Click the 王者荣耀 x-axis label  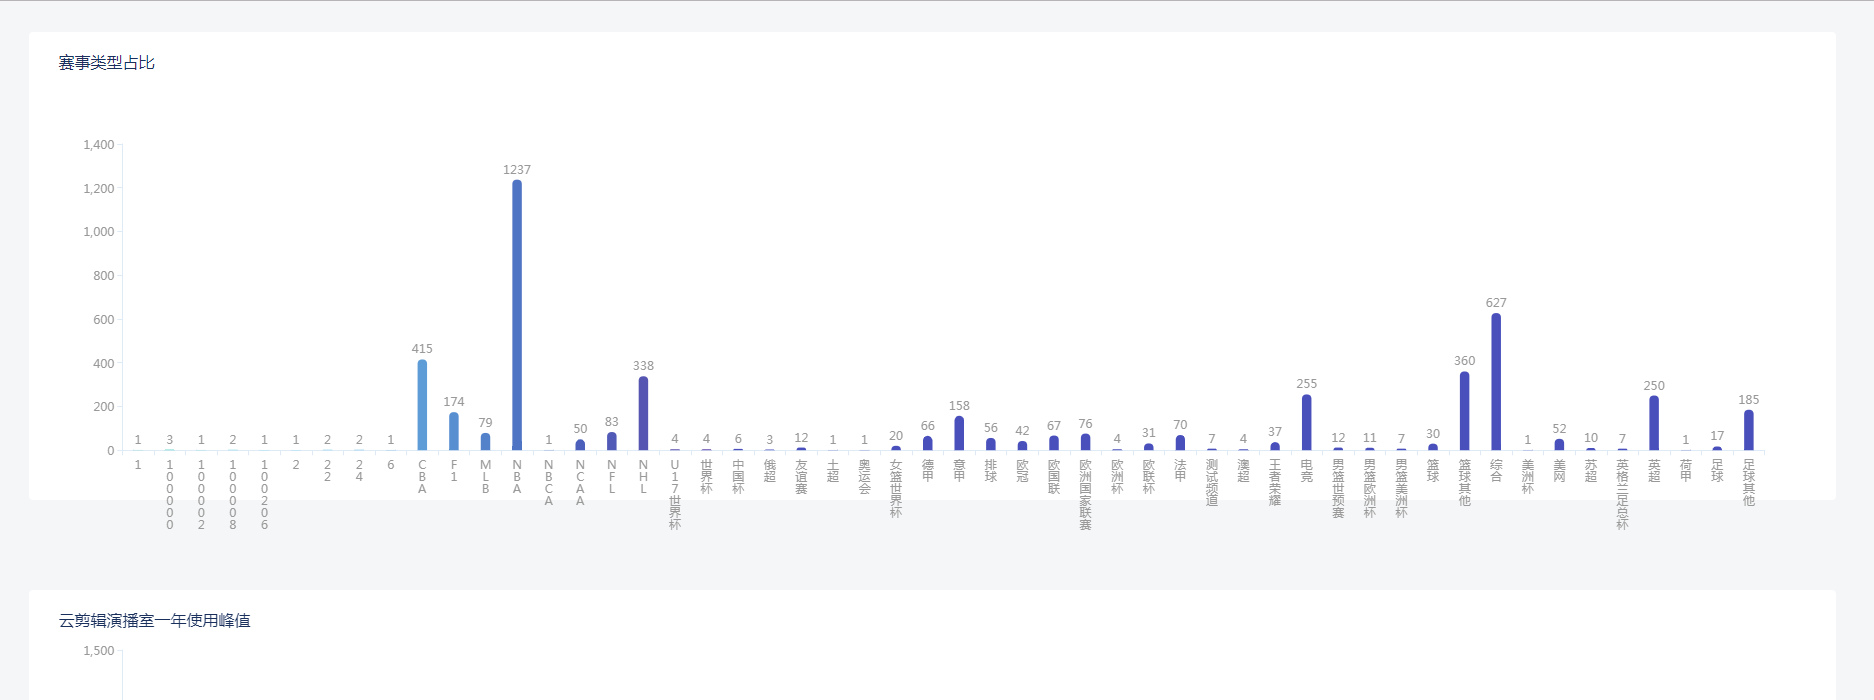pyautogui.click(x=1275, y=482)
